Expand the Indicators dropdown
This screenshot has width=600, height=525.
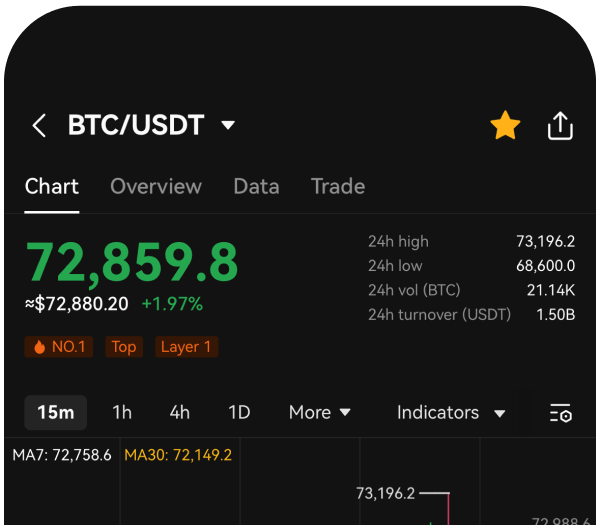coord(450,413)
